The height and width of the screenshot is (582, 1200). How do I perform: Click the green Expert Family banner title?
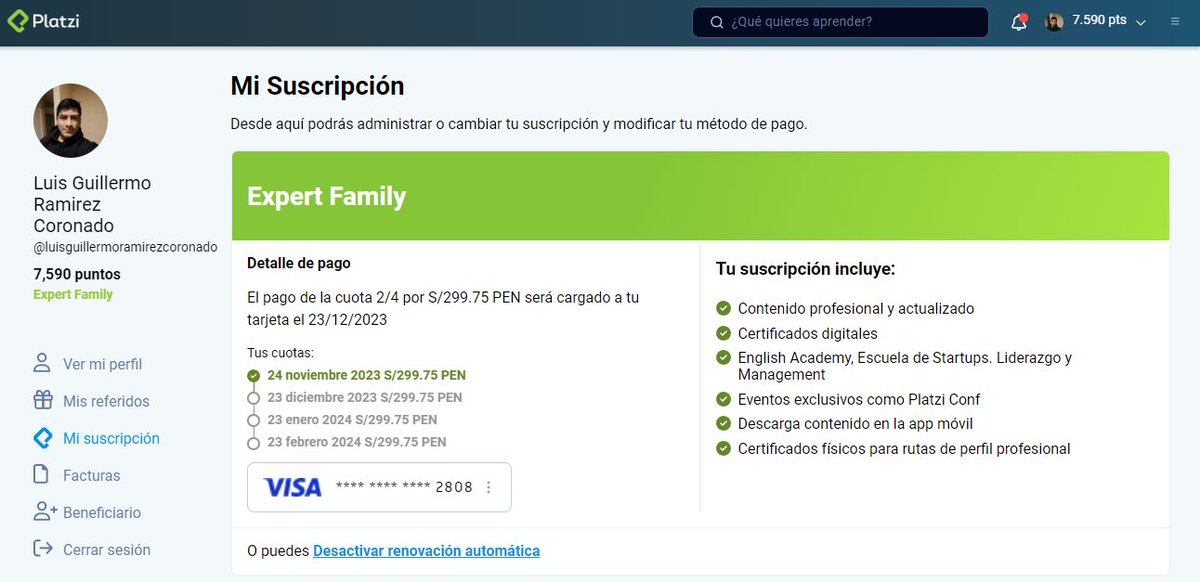[x=326, y=196]
